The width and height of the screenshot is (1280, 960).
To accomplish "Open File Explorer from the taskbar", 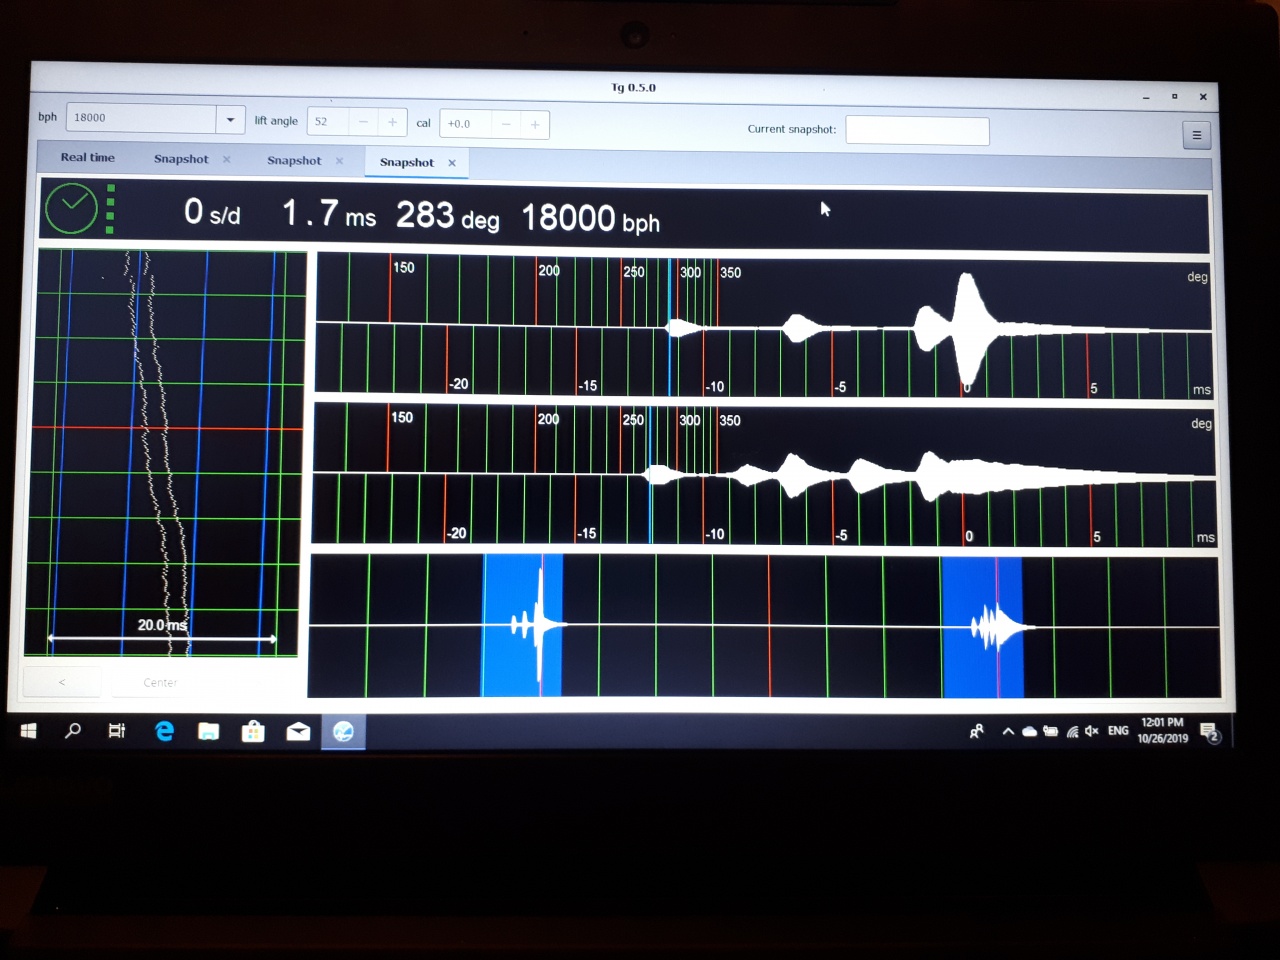I will coord(208,731).
